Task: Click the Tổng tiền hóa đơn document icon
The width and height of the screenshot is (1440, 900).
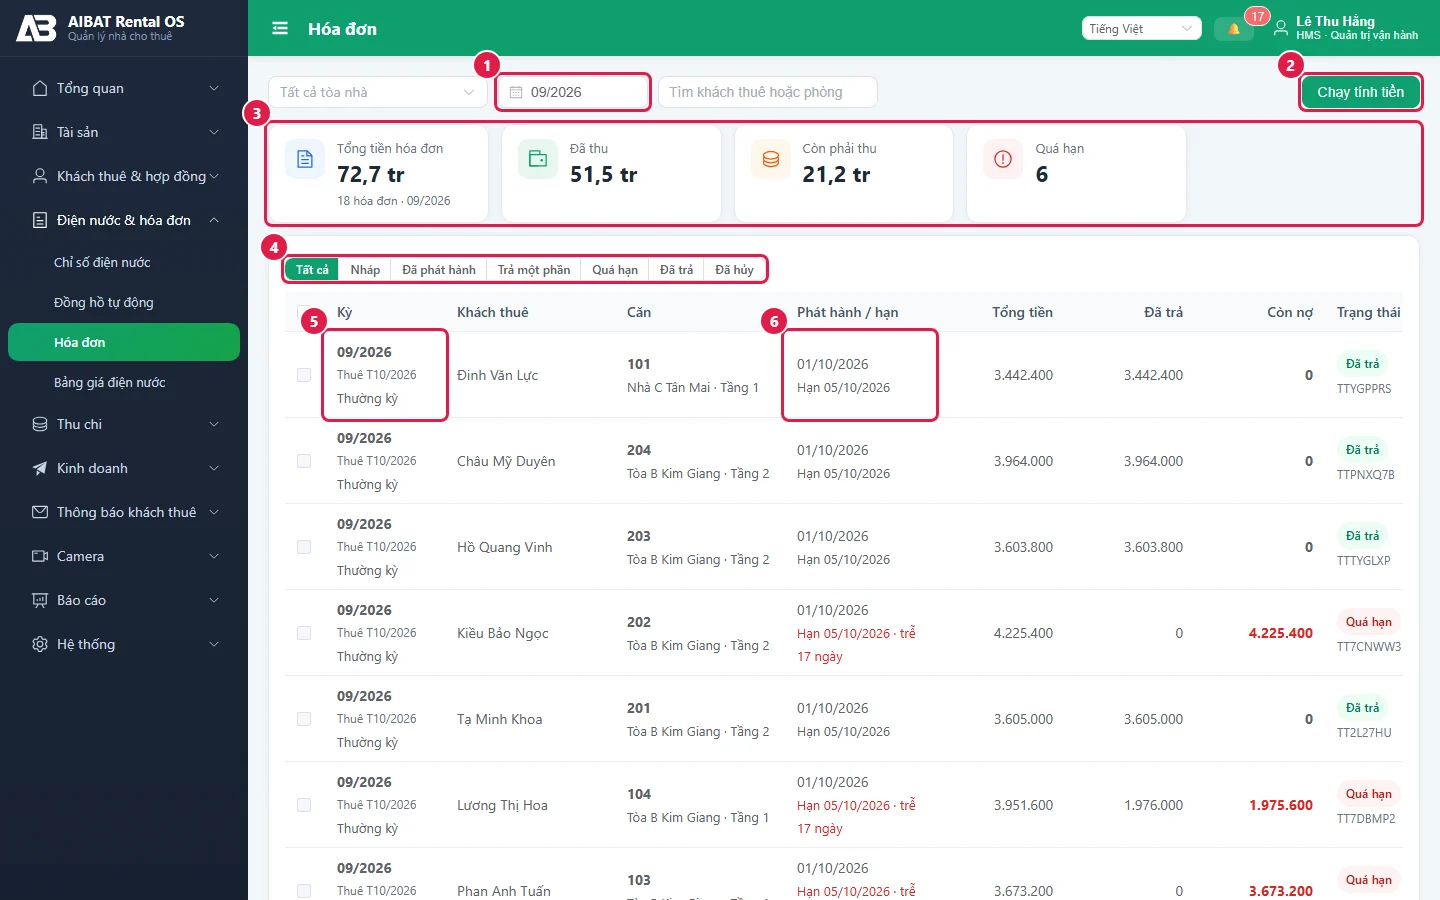Action: (305, 159)
